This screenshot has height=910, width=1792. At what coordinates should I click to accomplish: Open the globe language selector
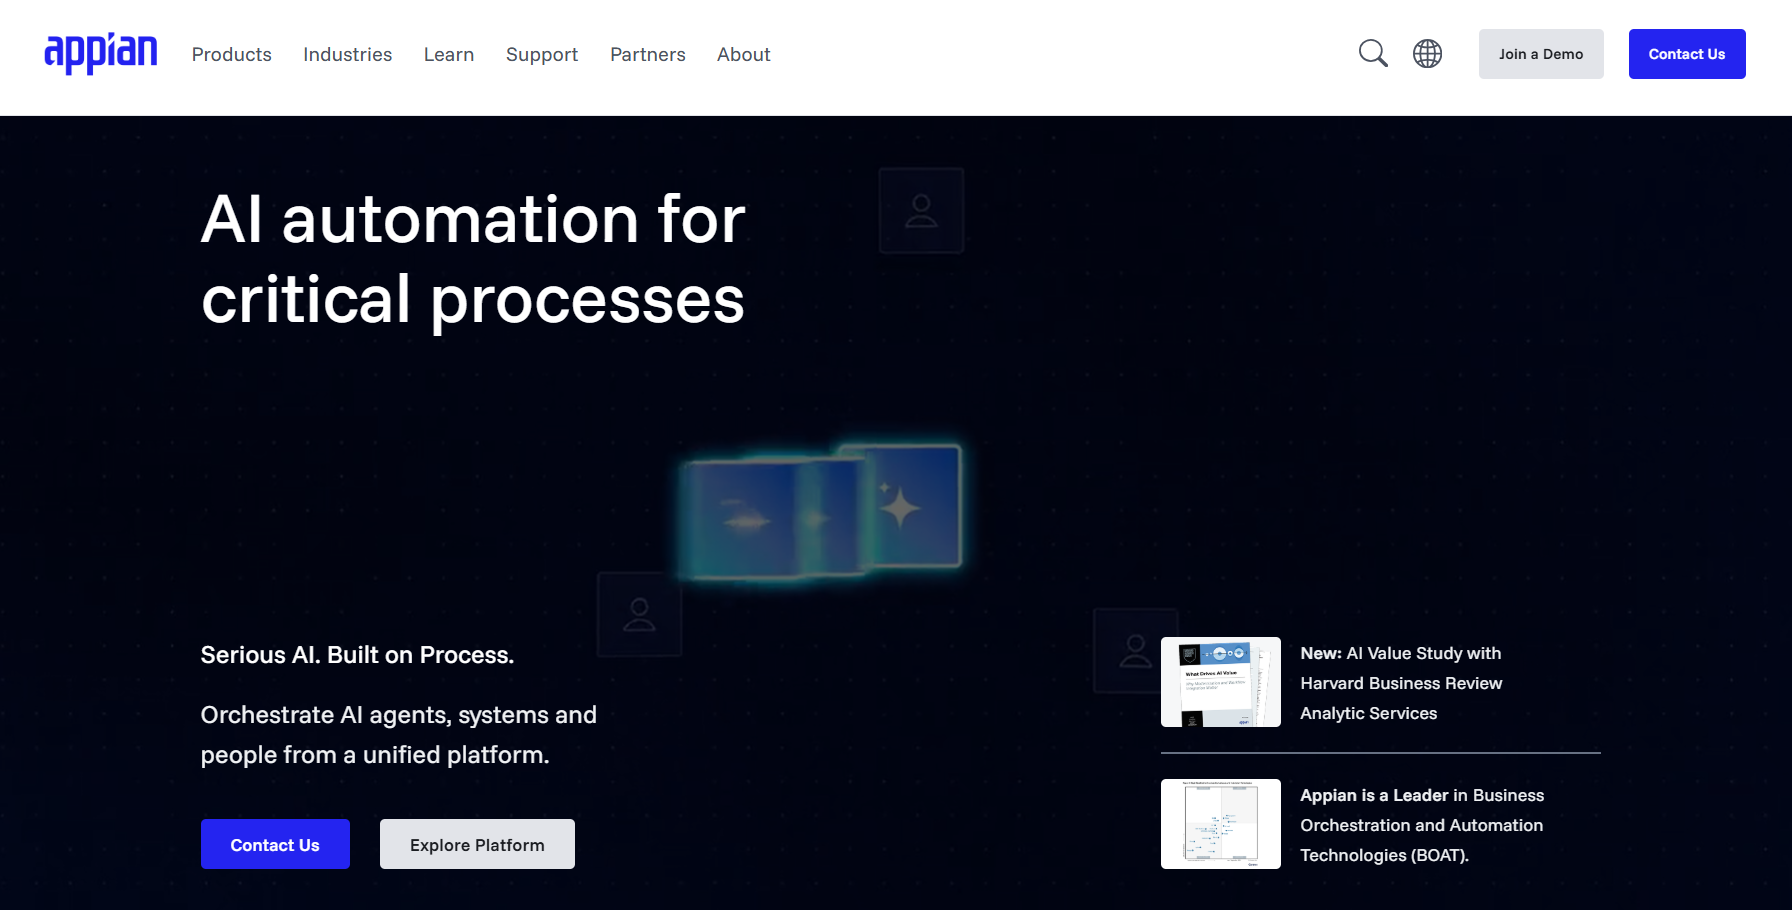[1427, 53]
